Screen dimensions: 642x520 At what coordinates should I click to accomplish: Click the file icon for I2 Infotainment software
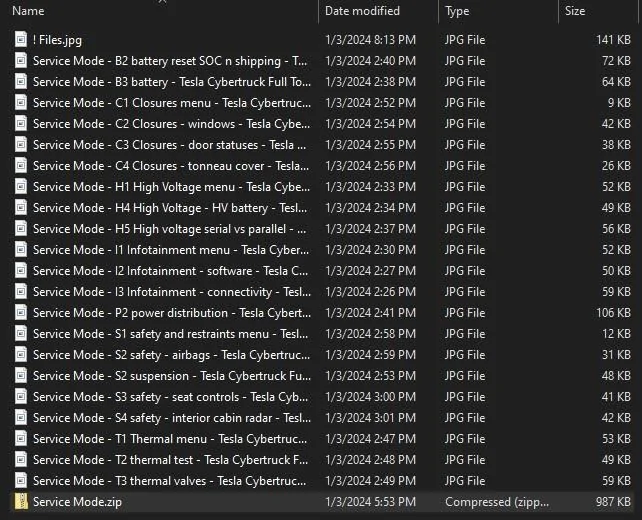(x=21, y=271)
